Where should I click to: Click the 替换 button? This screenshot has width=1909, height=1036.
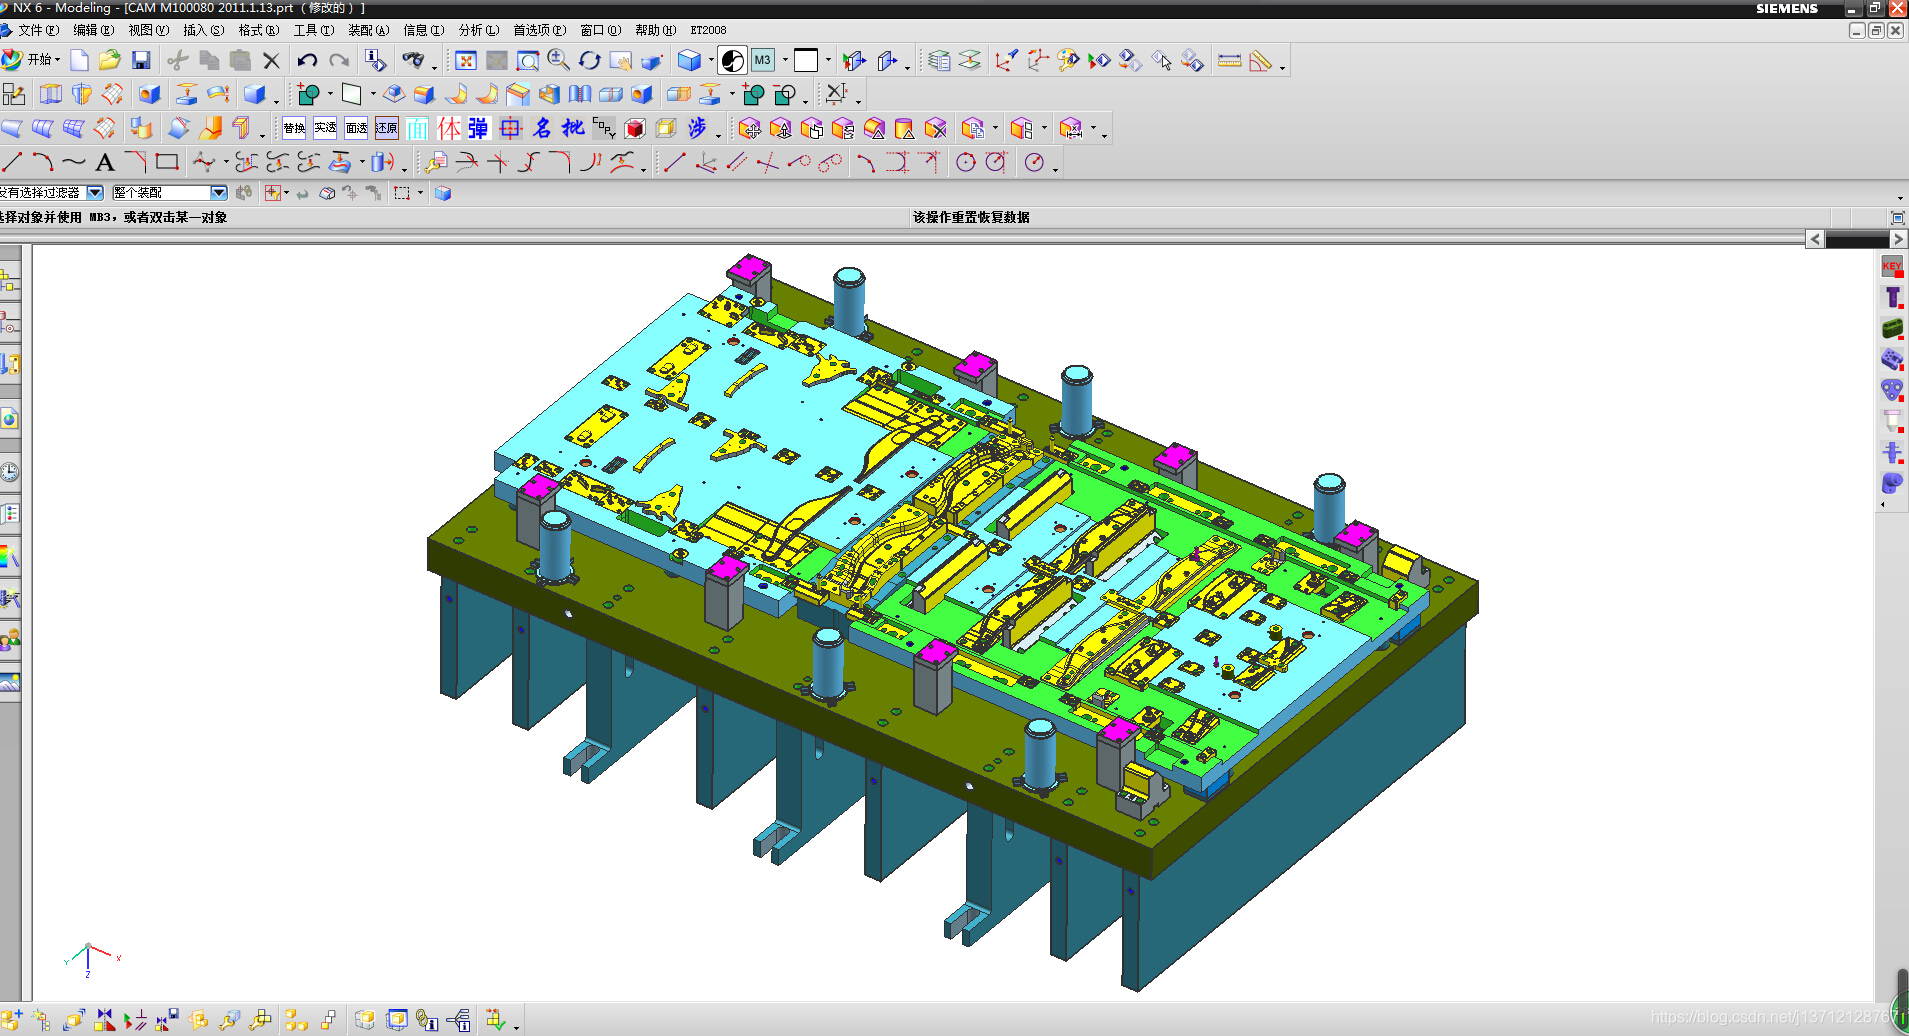[294, 128]
